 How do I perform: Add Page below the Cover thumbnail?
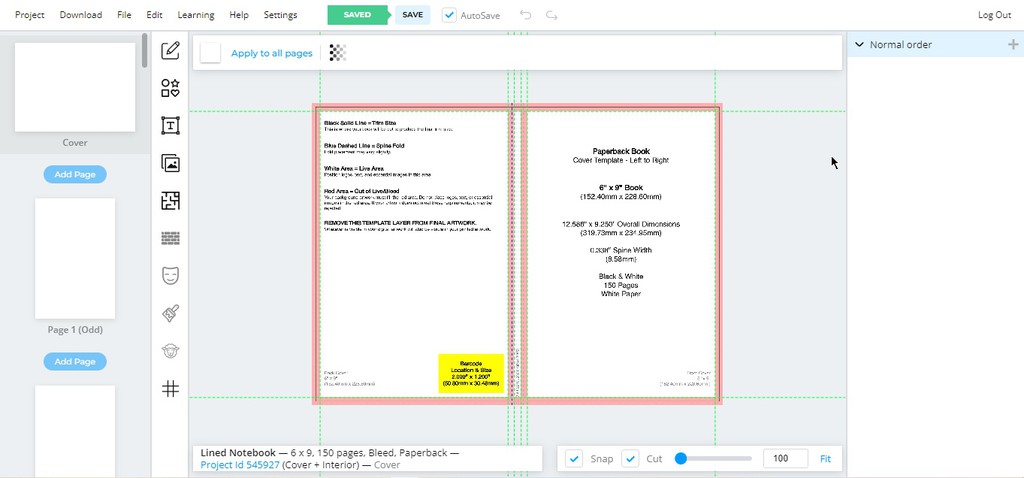75,174
